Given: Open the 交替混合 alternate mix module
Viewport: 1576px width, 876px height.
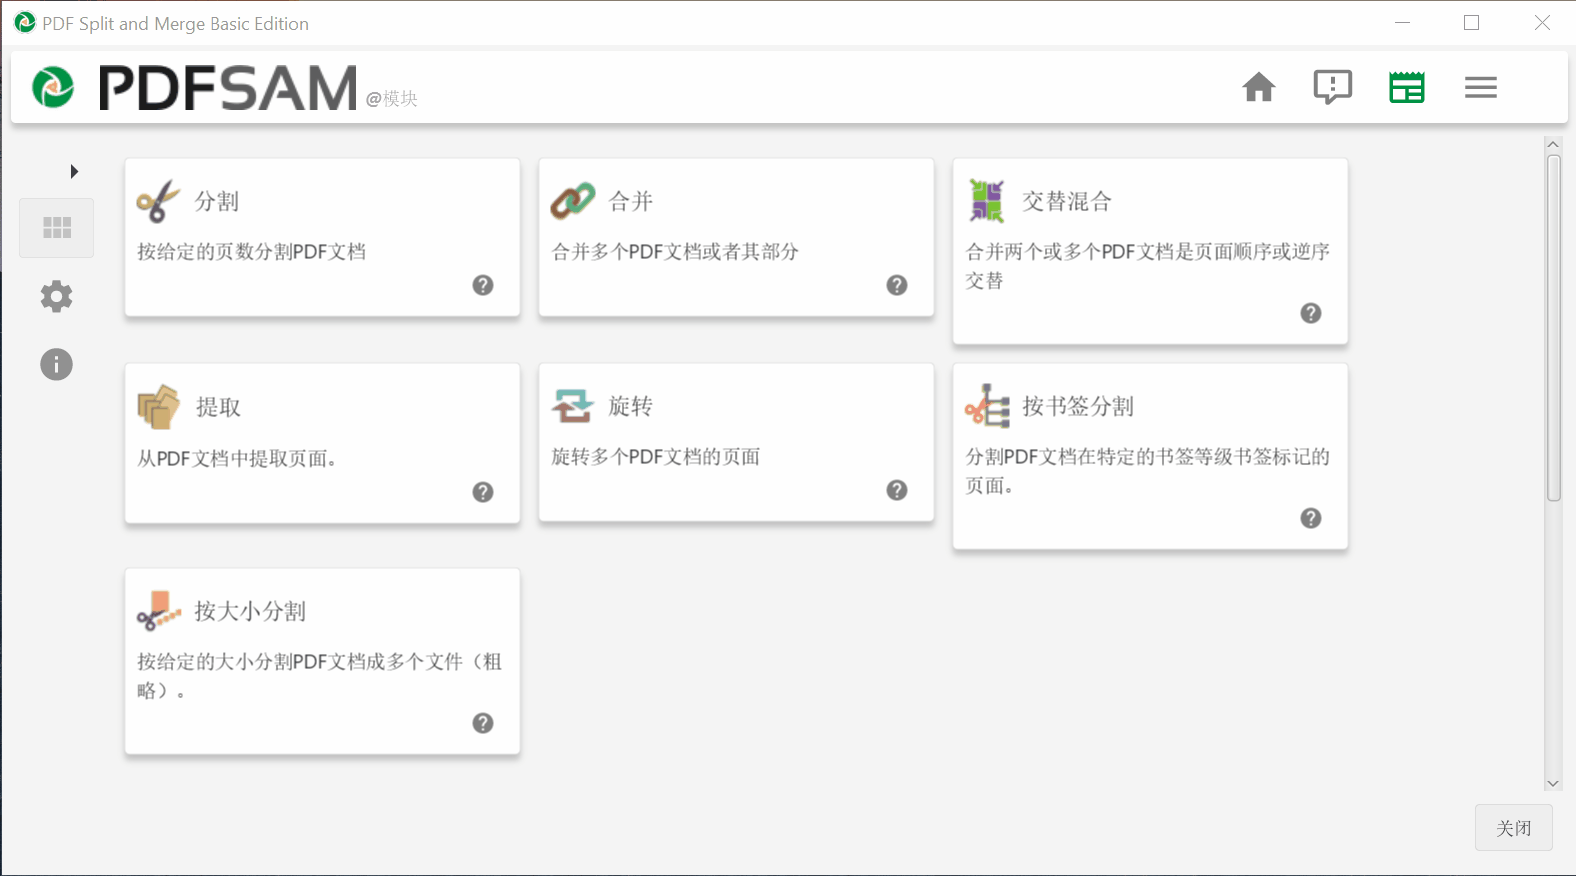Looking at the screenshot, I should tap(1150, 251).
